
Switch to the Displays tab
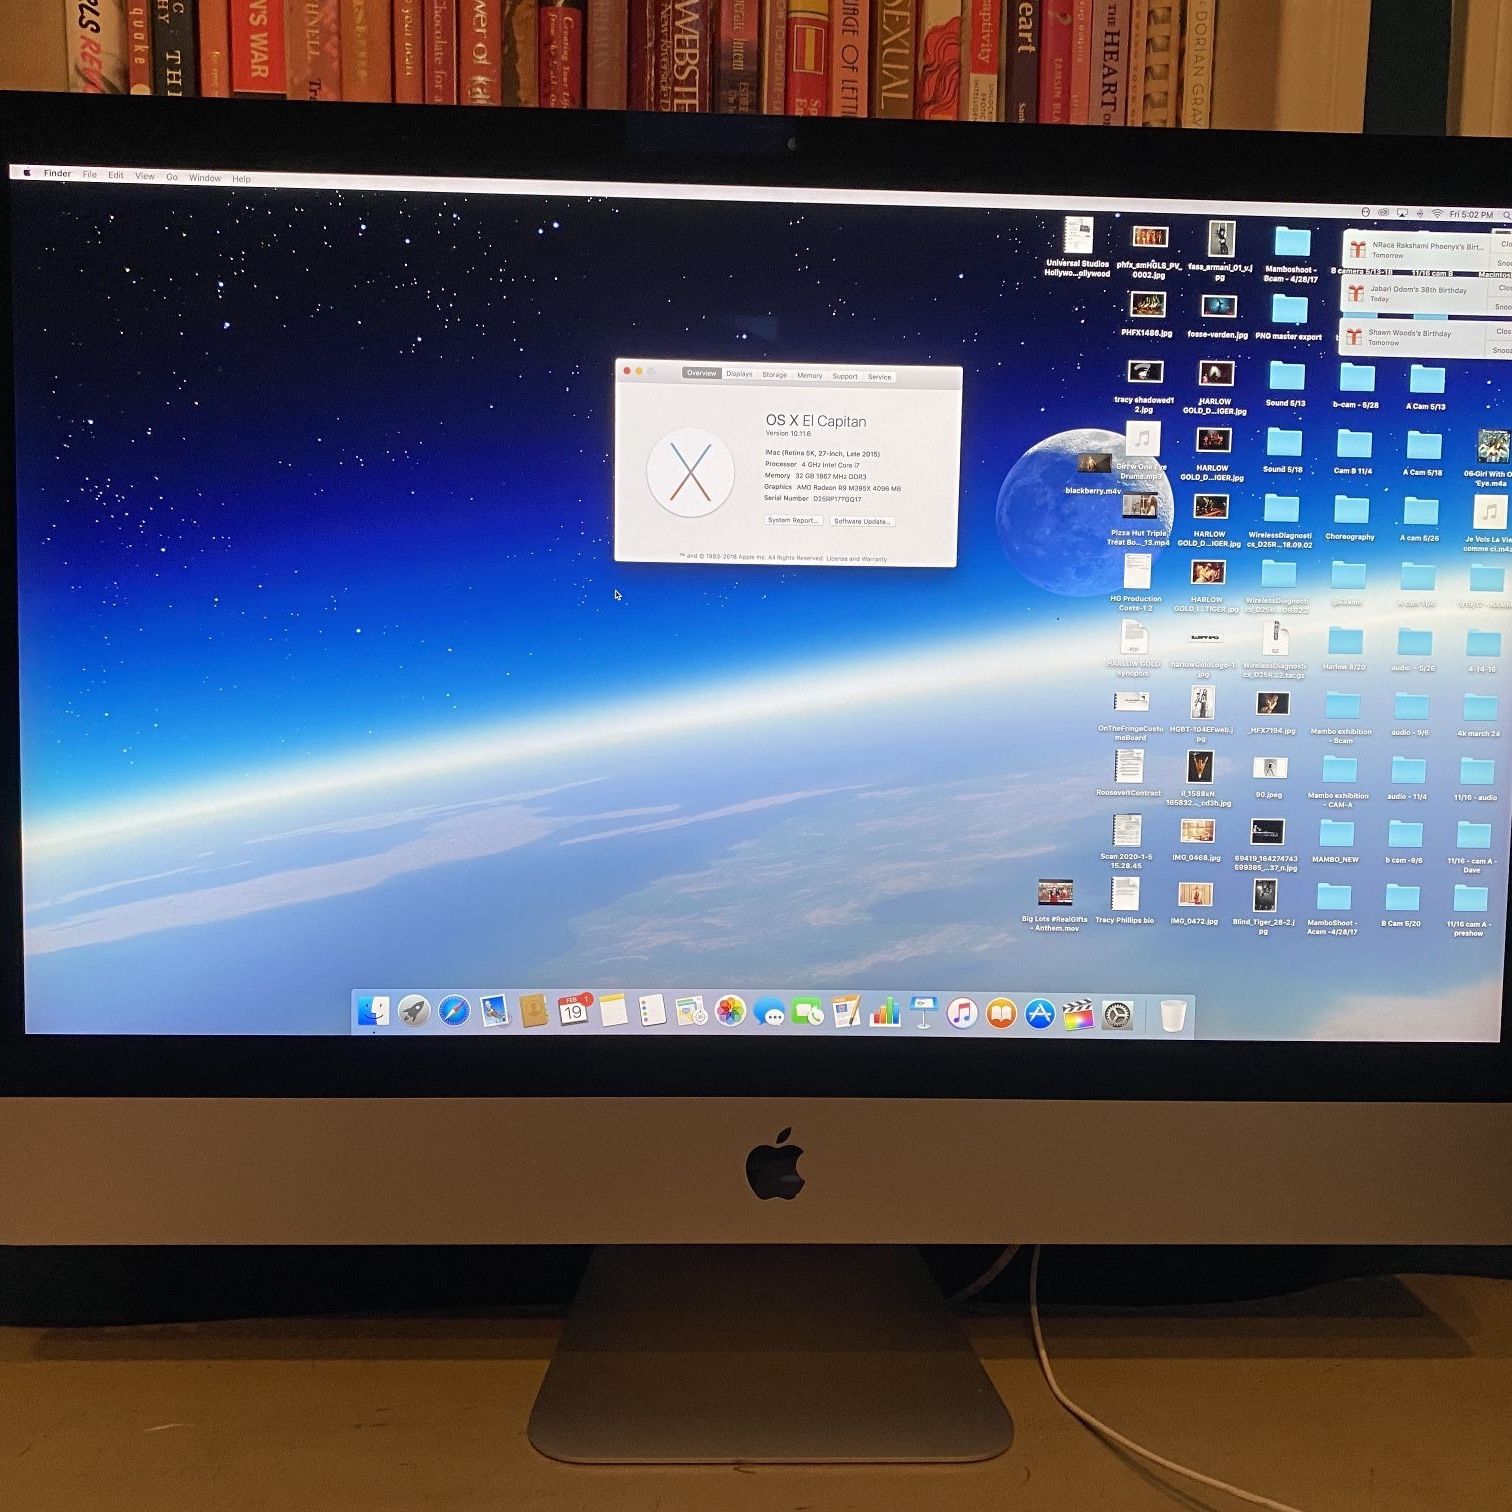[x=739, y=374]
